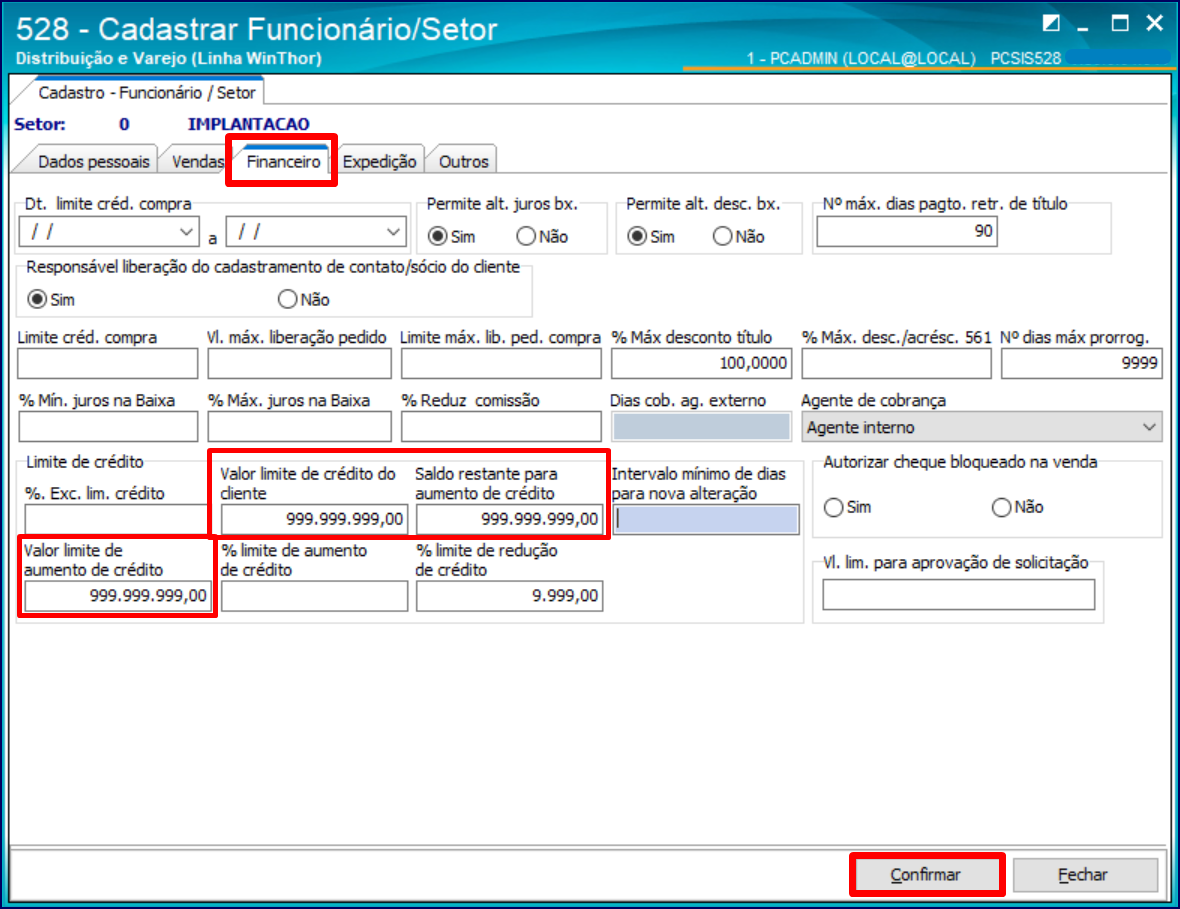The image size is (1180, 909).
Task: Open the second date dropdown after 'a'
Action: coord(393,232)
